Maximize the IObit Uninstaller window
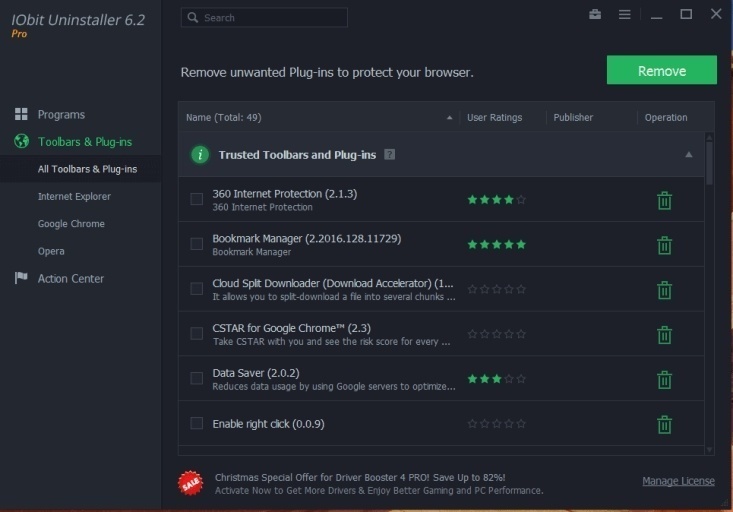 coord(686,14)
